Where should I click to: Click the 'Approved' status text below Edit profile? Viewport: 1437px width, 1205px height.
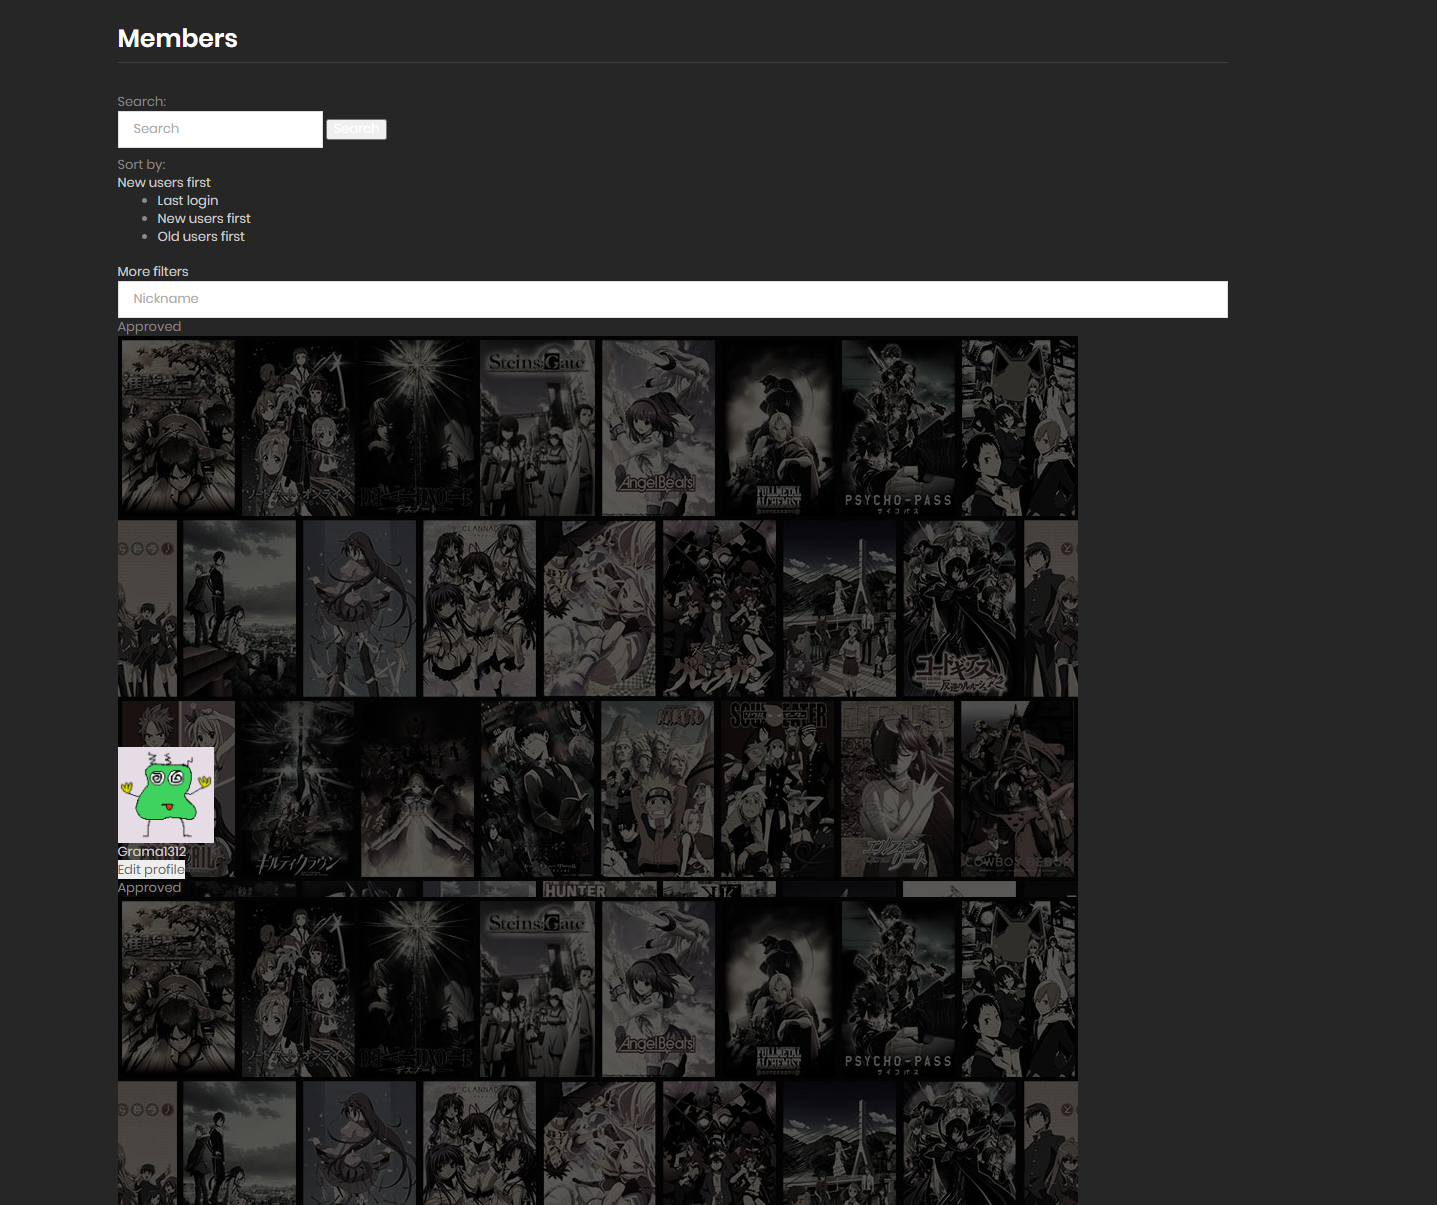(x=149, y=888)
